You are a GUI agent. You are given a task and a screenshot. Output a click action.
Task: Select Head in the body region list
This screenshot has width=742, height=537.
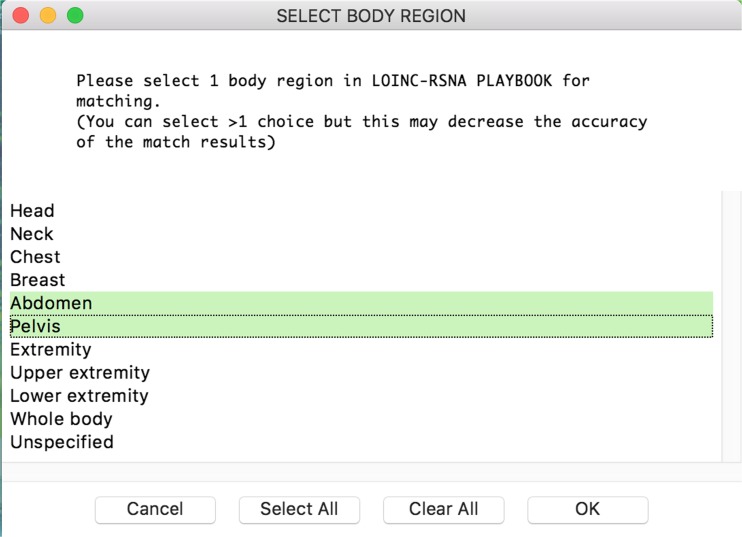362,211
